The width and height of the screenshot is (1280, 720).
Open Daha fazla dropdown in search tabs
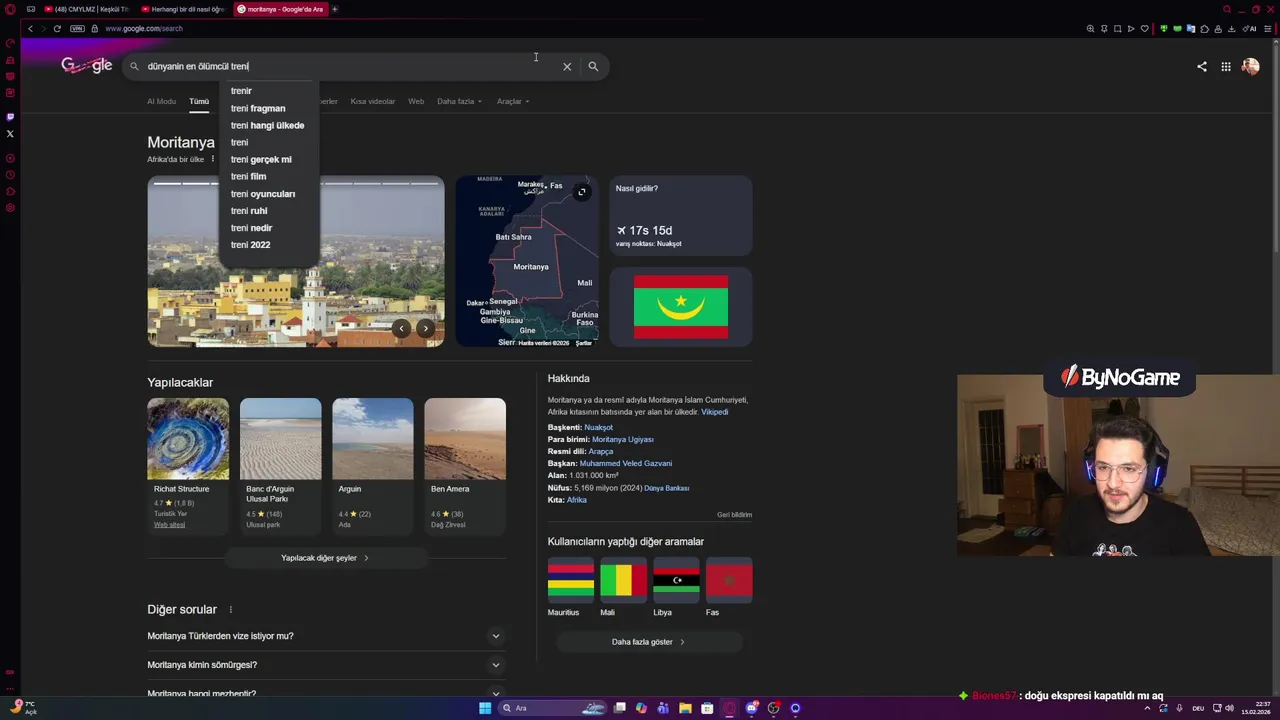459,101
